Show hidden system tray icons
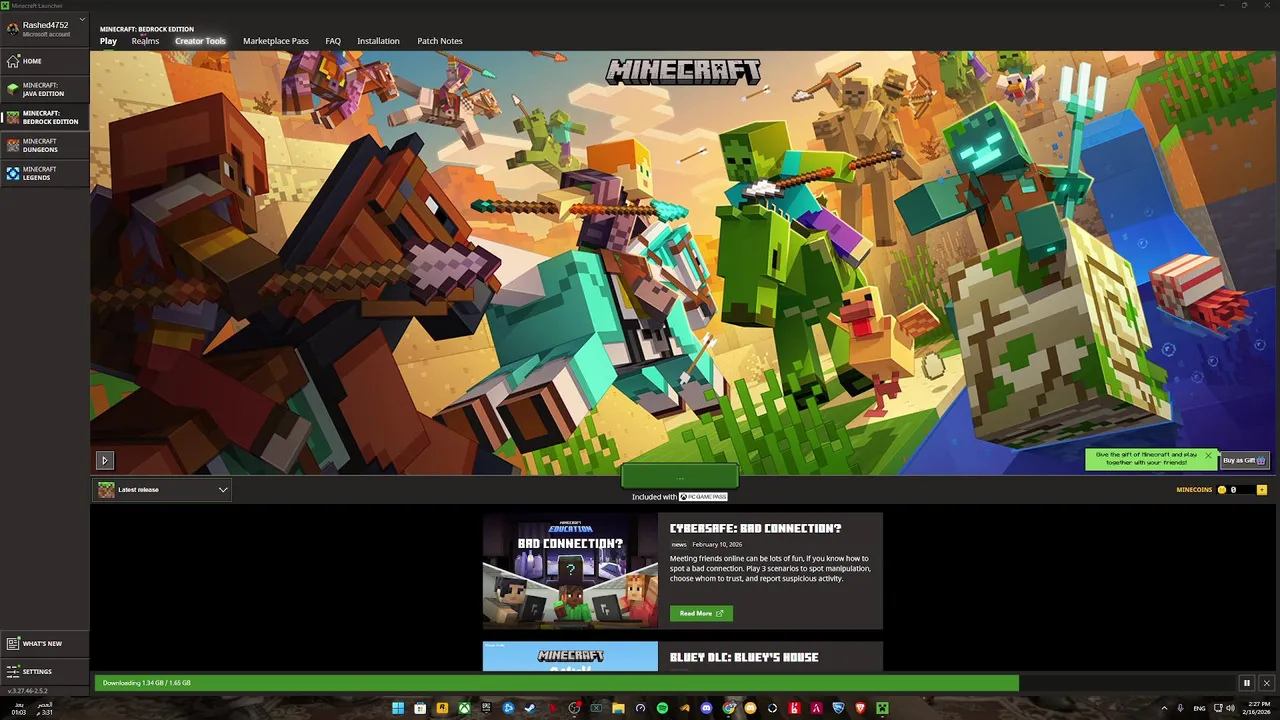Viewport: 1280px width, 720px height. point(1165,708)
